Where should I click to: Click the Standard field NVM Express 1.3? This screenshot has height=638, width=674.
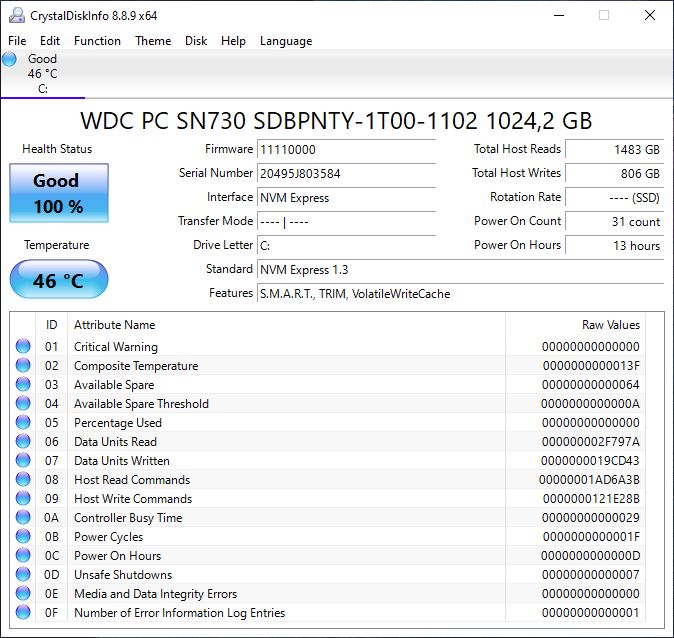tap(461, 270)
